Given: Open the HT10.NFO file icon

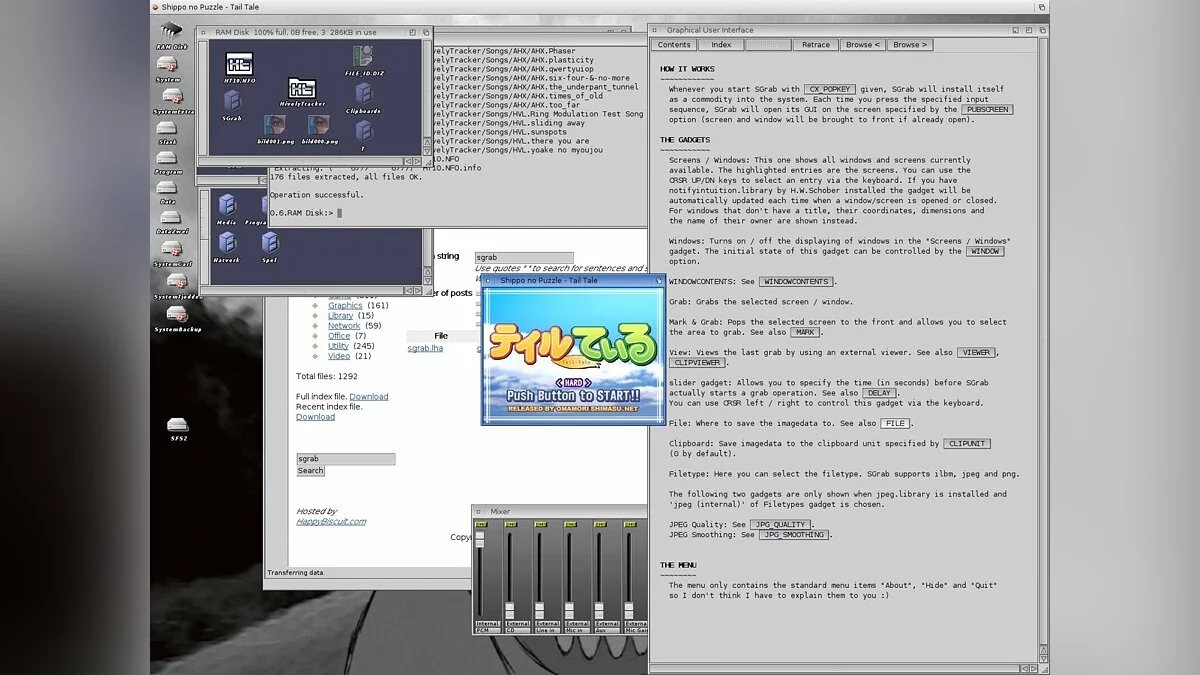Looking at the screenshot, I should coord(239,64).
